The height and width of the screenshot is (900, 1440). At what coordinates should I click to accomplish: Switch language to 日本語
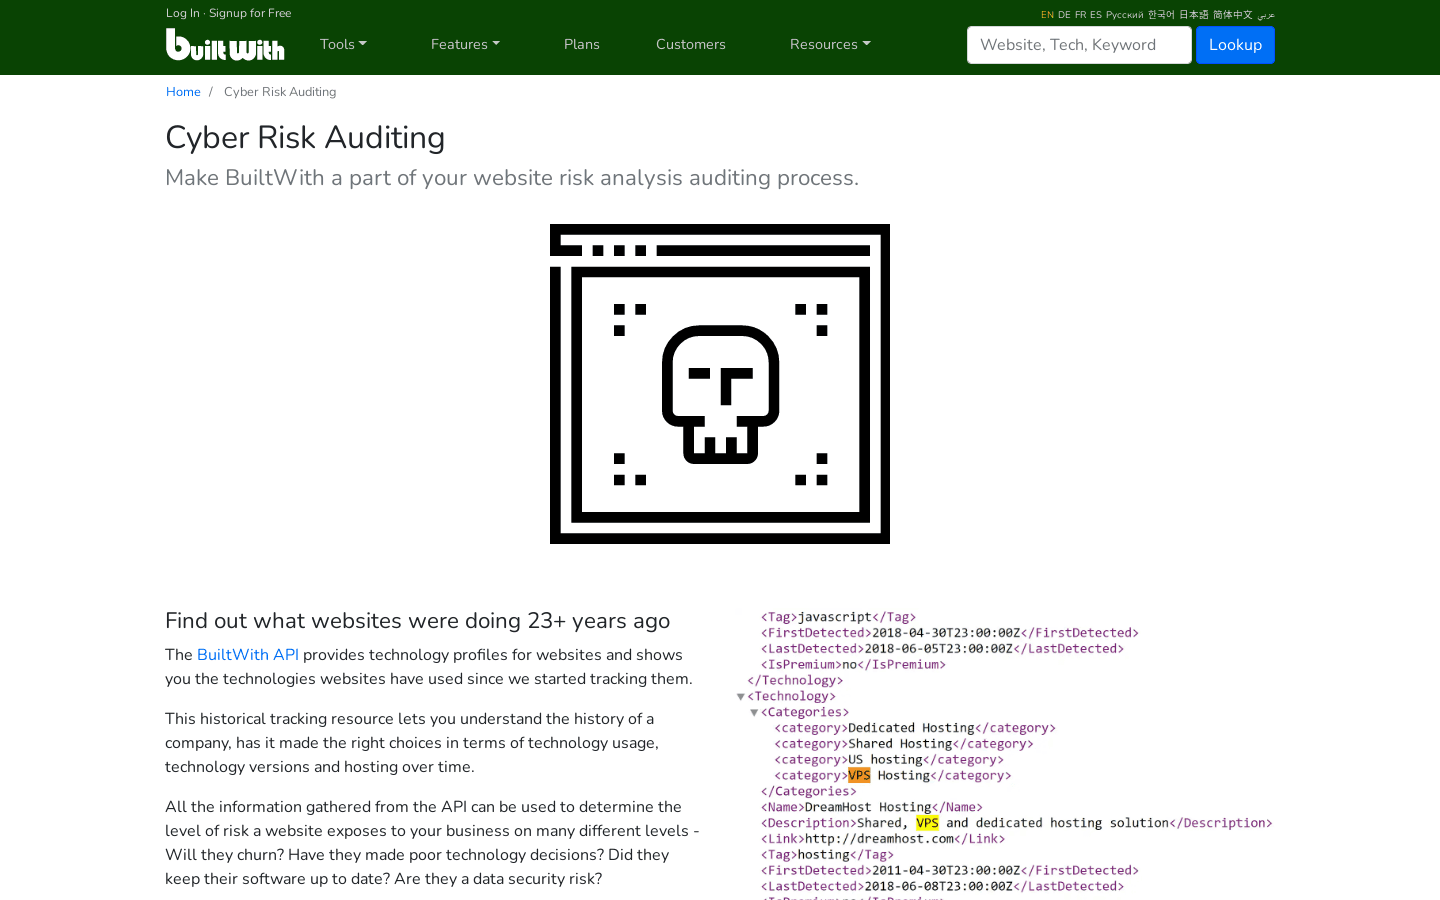pos(1194,15)
